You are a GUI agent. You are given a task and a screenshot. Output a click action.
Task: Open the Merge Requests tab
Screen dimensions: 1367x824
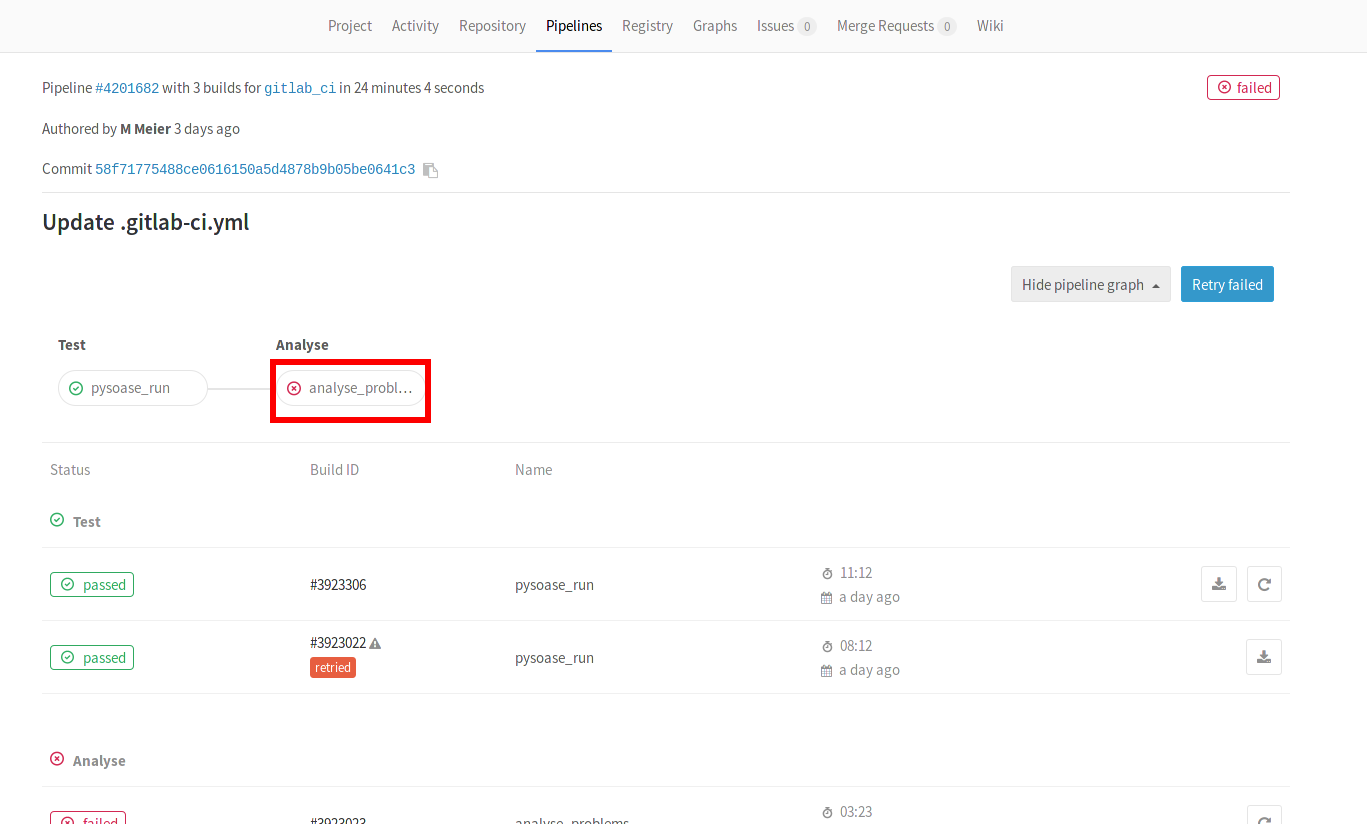[x=896, y=26]
